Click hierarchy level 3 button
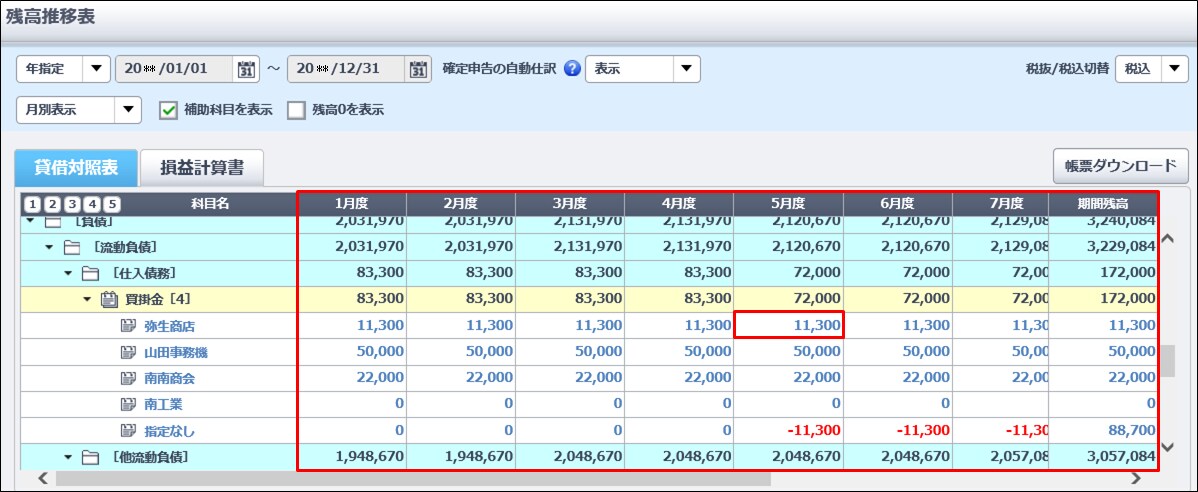This screenshot has width=1198, height=492. click(x=72, y=205)
